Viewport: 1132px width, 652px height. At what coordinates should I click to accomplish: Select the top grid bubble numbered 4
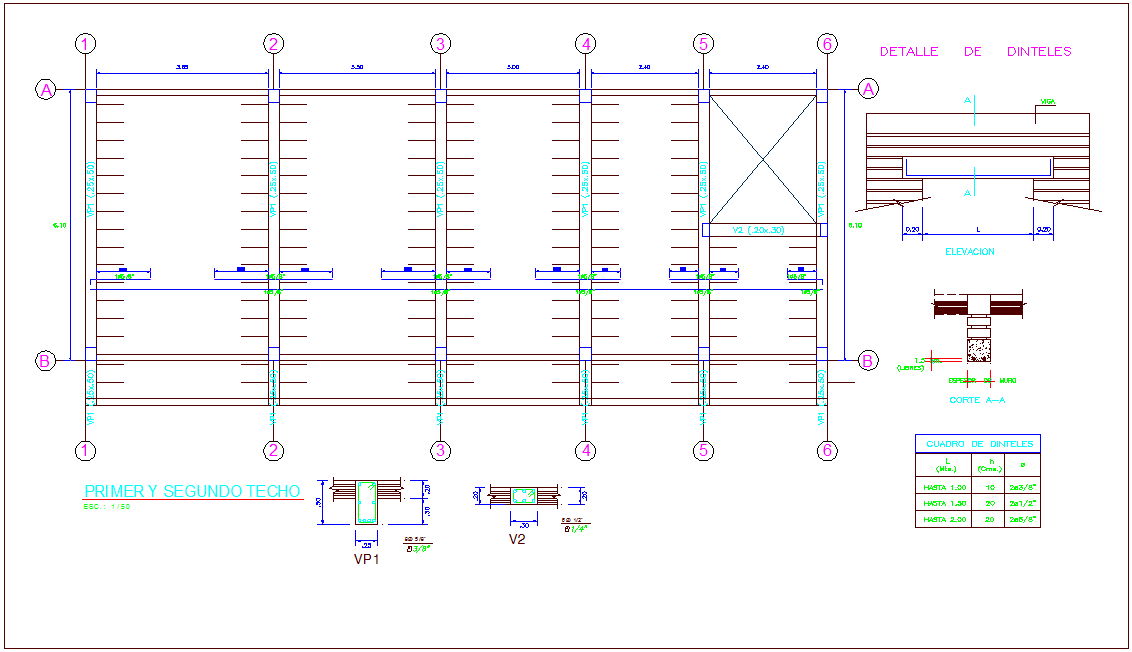click(x=586, y=43)
